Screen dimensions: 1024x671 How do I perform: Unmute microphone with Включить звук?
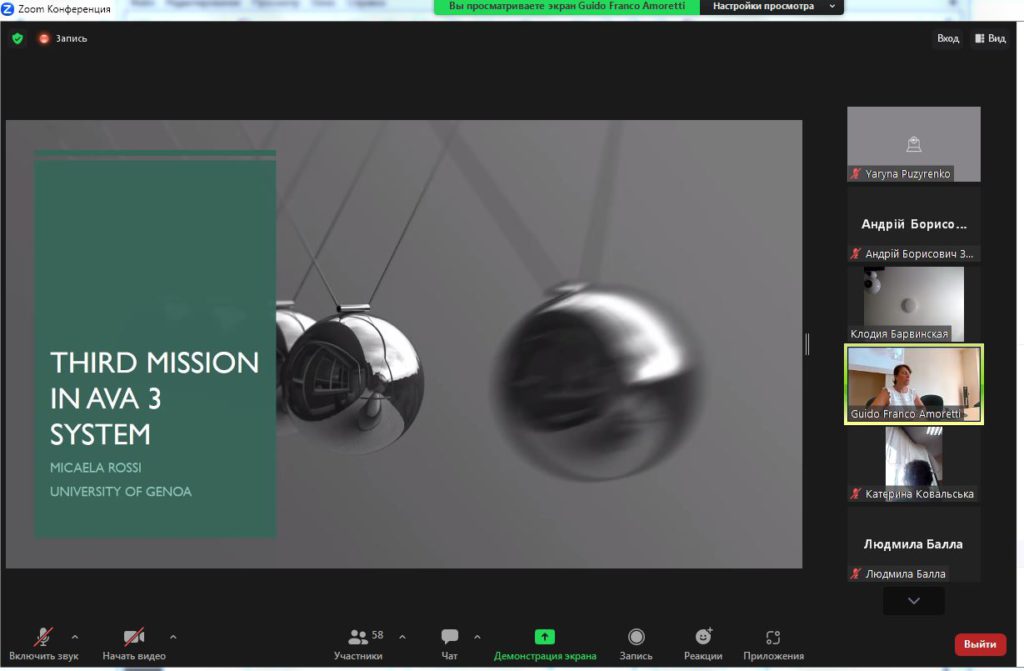(44, 643)
